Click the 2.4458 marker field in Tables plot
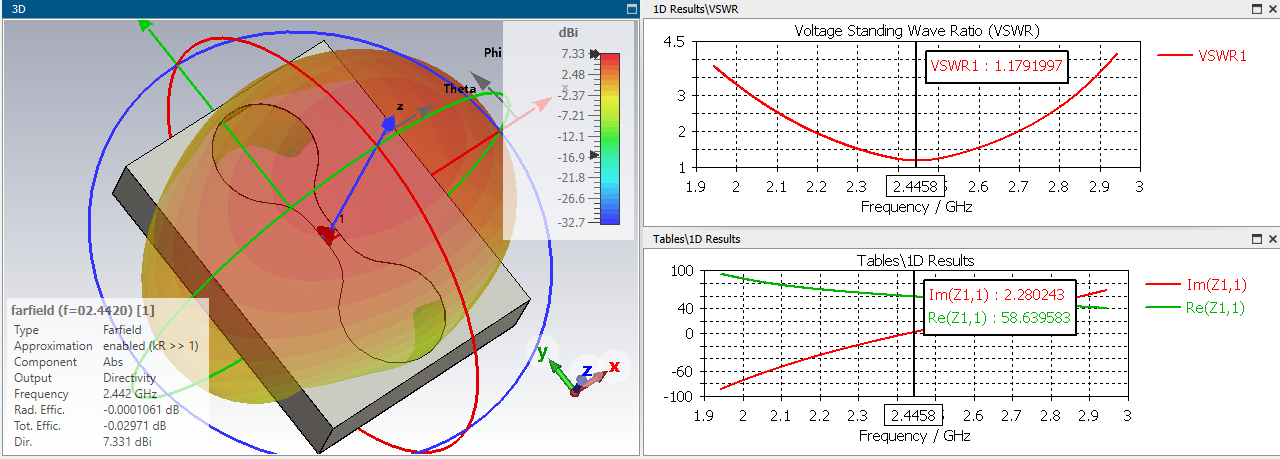This screenshot has width=1280, height=459. point(913,415)
